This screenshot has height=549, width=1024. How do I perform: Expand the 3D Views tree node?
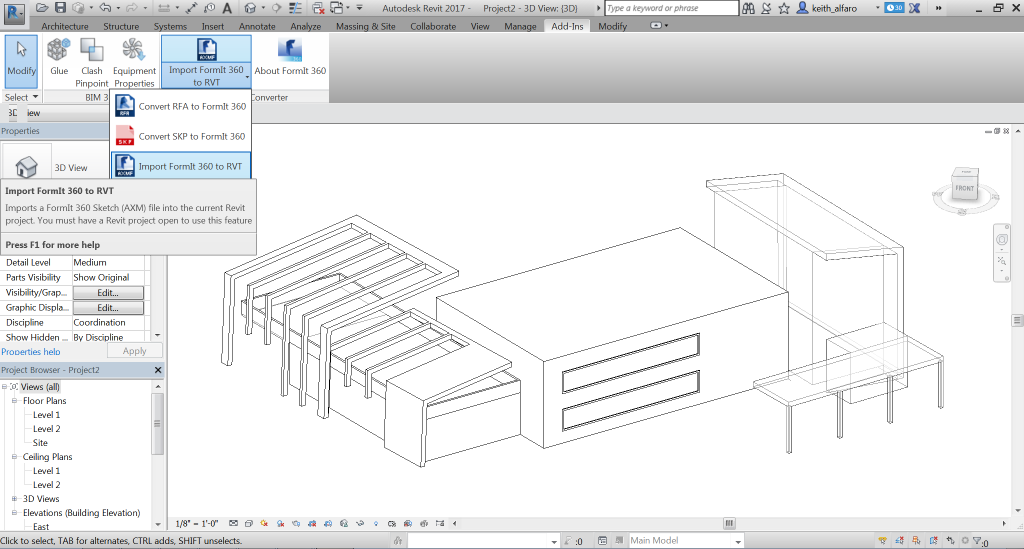coord(14,499)
